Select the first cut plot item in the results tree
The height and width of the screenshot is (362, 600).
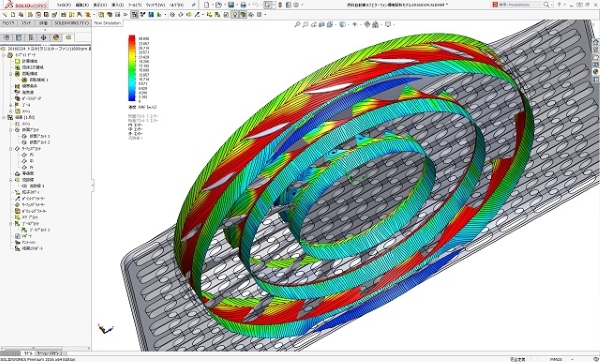pos(37,136)
